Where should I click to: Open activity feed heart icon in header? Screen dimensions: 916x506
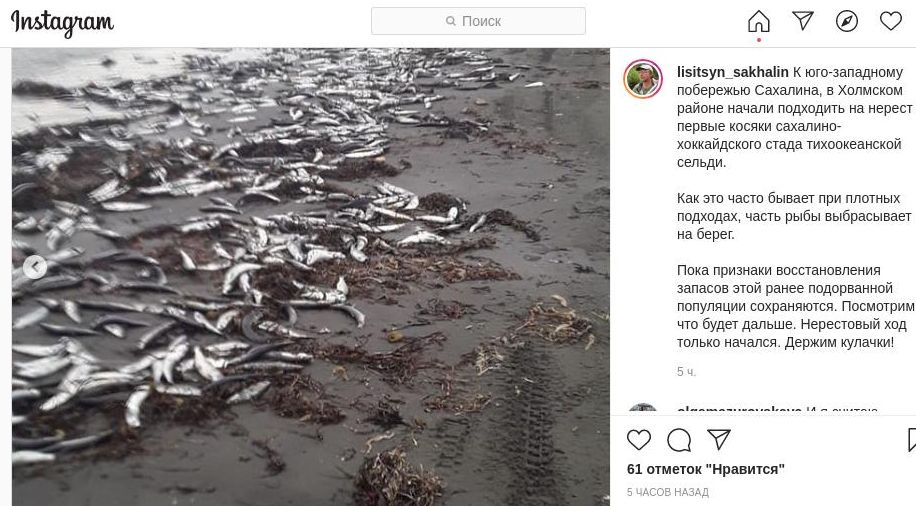[x=890, y=21]
